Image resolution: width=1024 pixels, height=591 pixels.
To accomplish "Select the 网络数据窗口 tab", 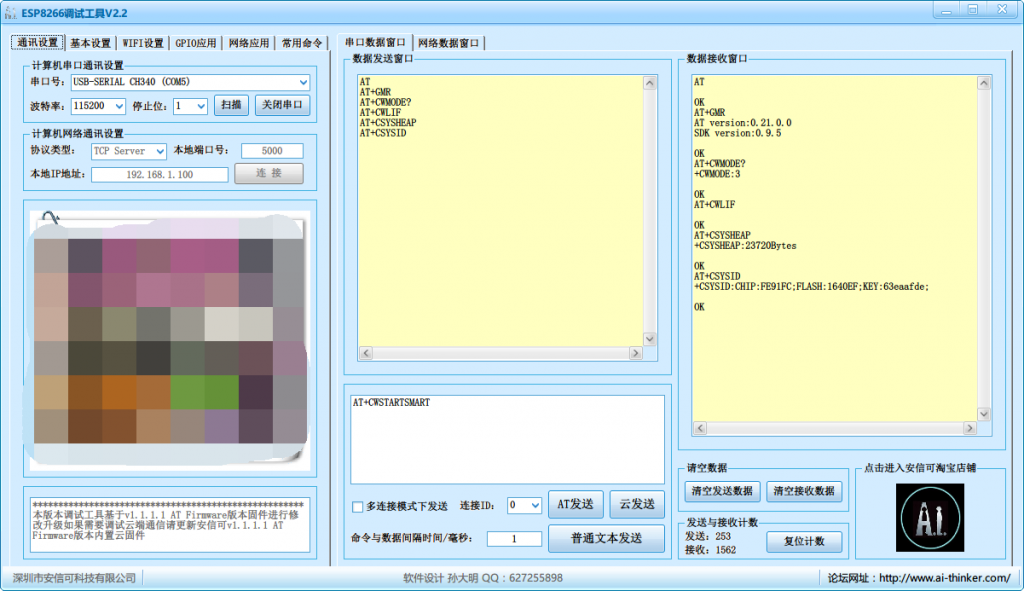I will pos(449,43).
